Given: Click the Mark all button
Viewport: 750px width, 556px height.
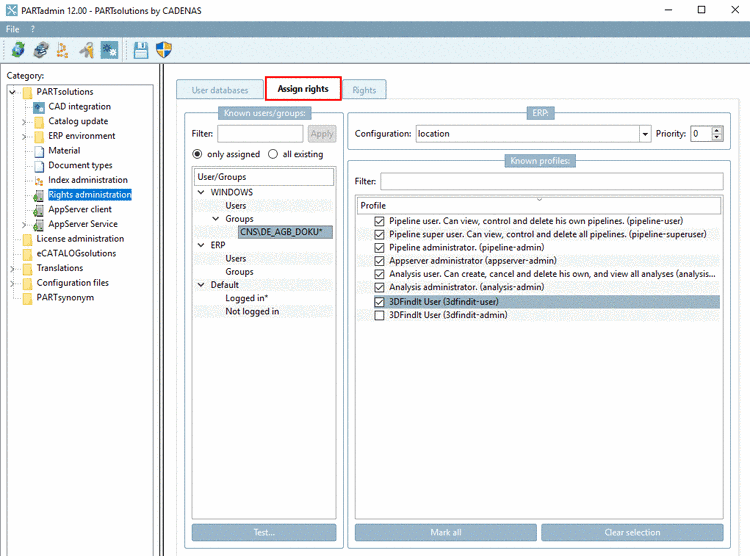Looking at the screenshot, I should (x=446, y=533).
